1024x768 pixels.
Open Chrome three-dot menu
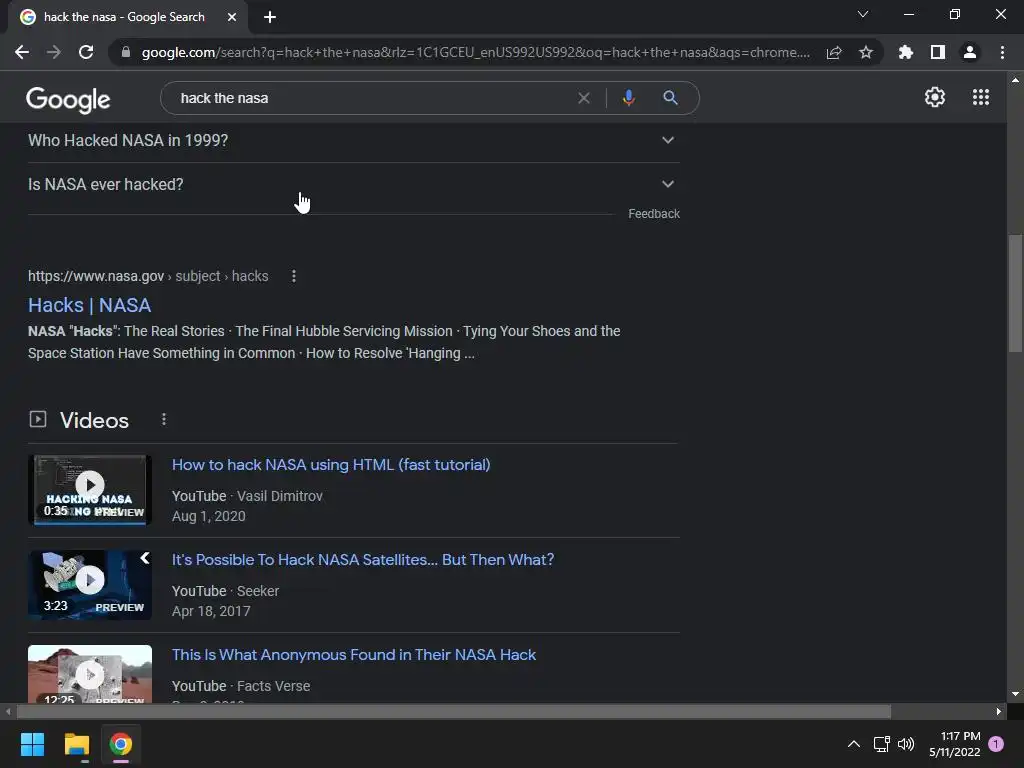point(1002,52)
